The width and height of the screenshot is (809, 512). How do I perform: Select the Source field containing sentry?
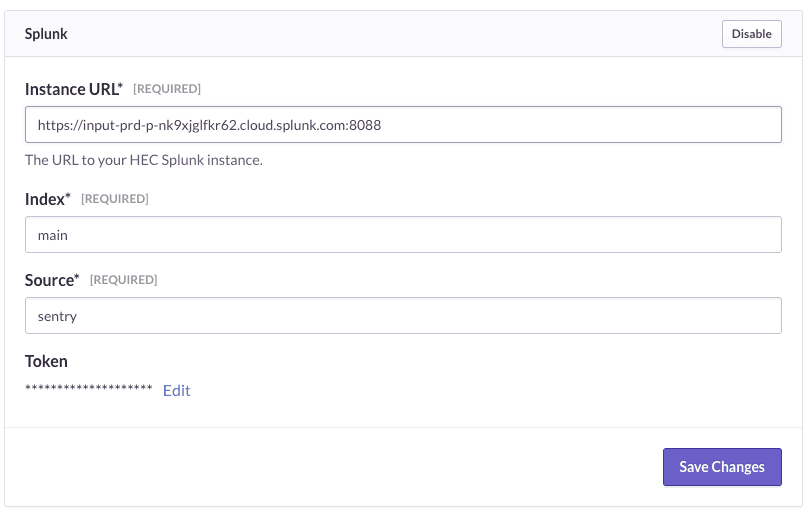click(x=403, y=316)
